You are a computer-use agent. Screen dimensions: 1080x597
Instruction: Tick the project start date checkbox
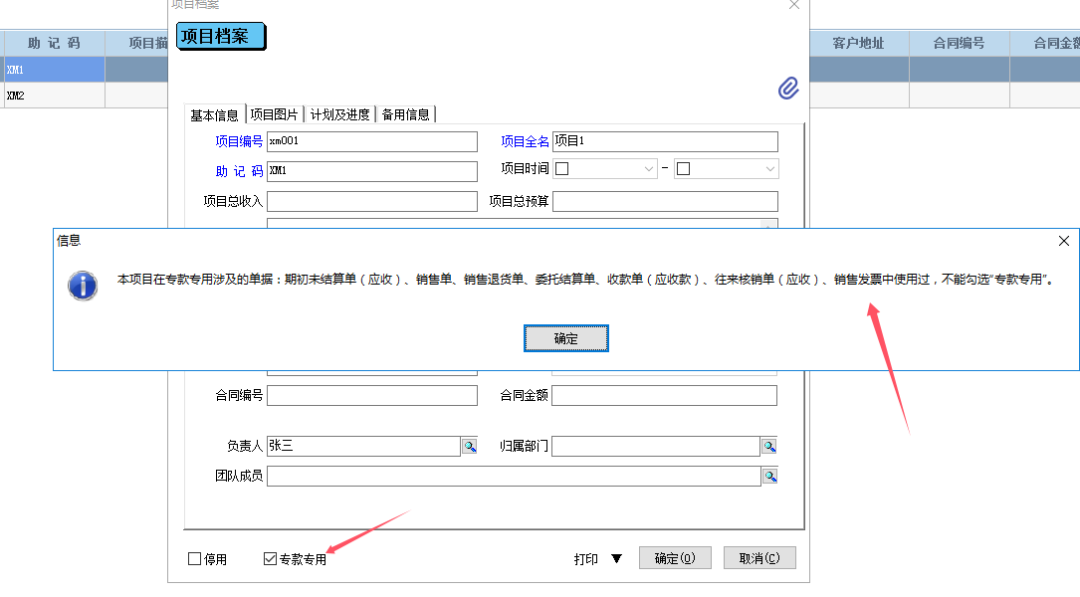(562, 169)
